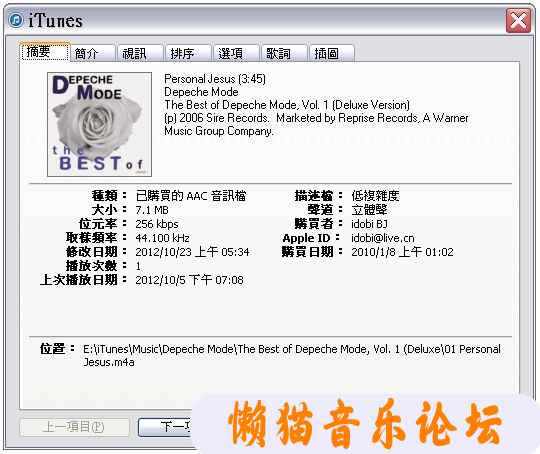This screenshot has width=540, height=454.
Task: Click the album name Best of Depeche Mode
Action: click(287, 105)
